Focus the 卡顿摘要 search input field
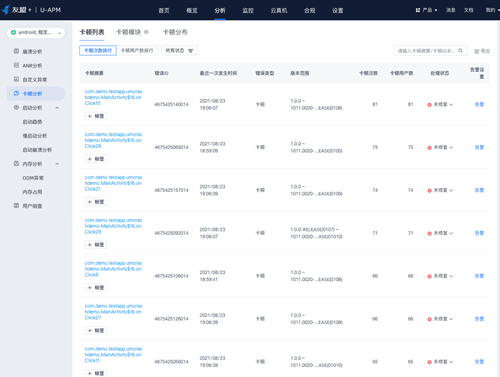 coord(430,50)
